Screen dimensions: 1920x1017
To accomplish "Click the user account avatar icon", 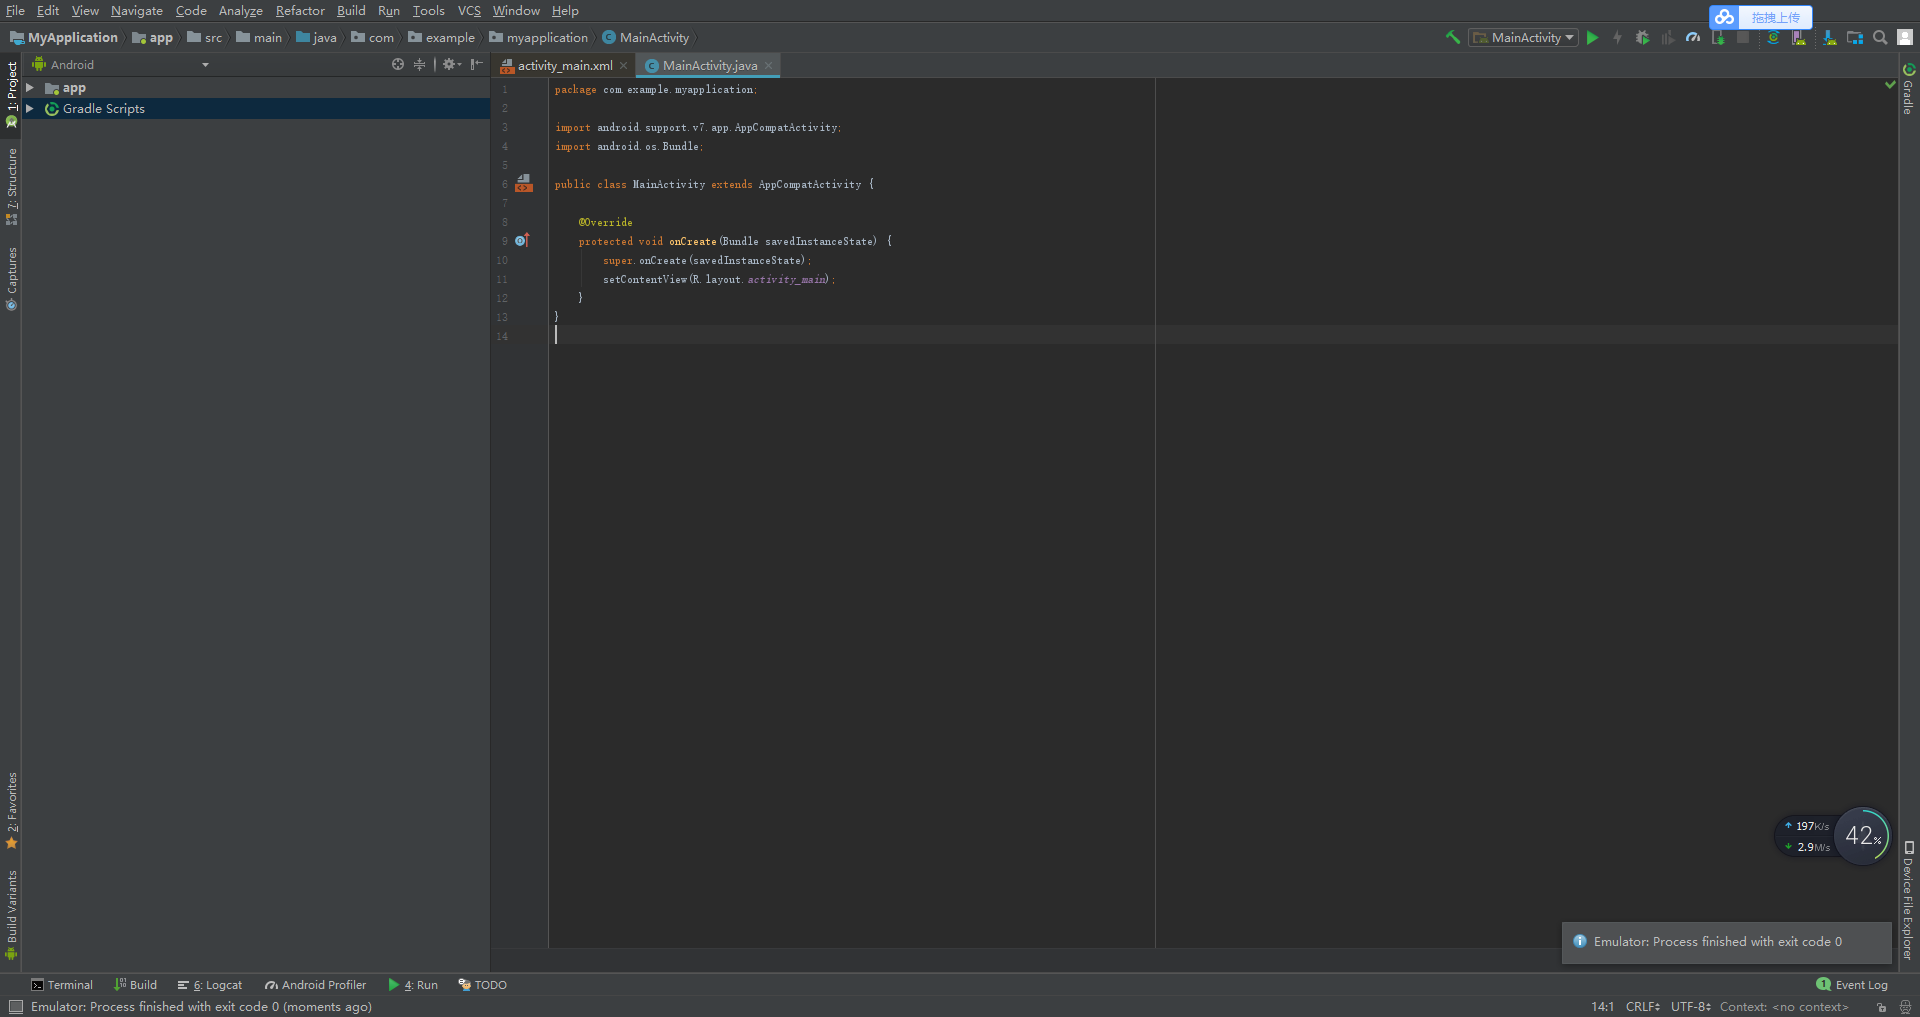I will click(x=1905, y=37).
